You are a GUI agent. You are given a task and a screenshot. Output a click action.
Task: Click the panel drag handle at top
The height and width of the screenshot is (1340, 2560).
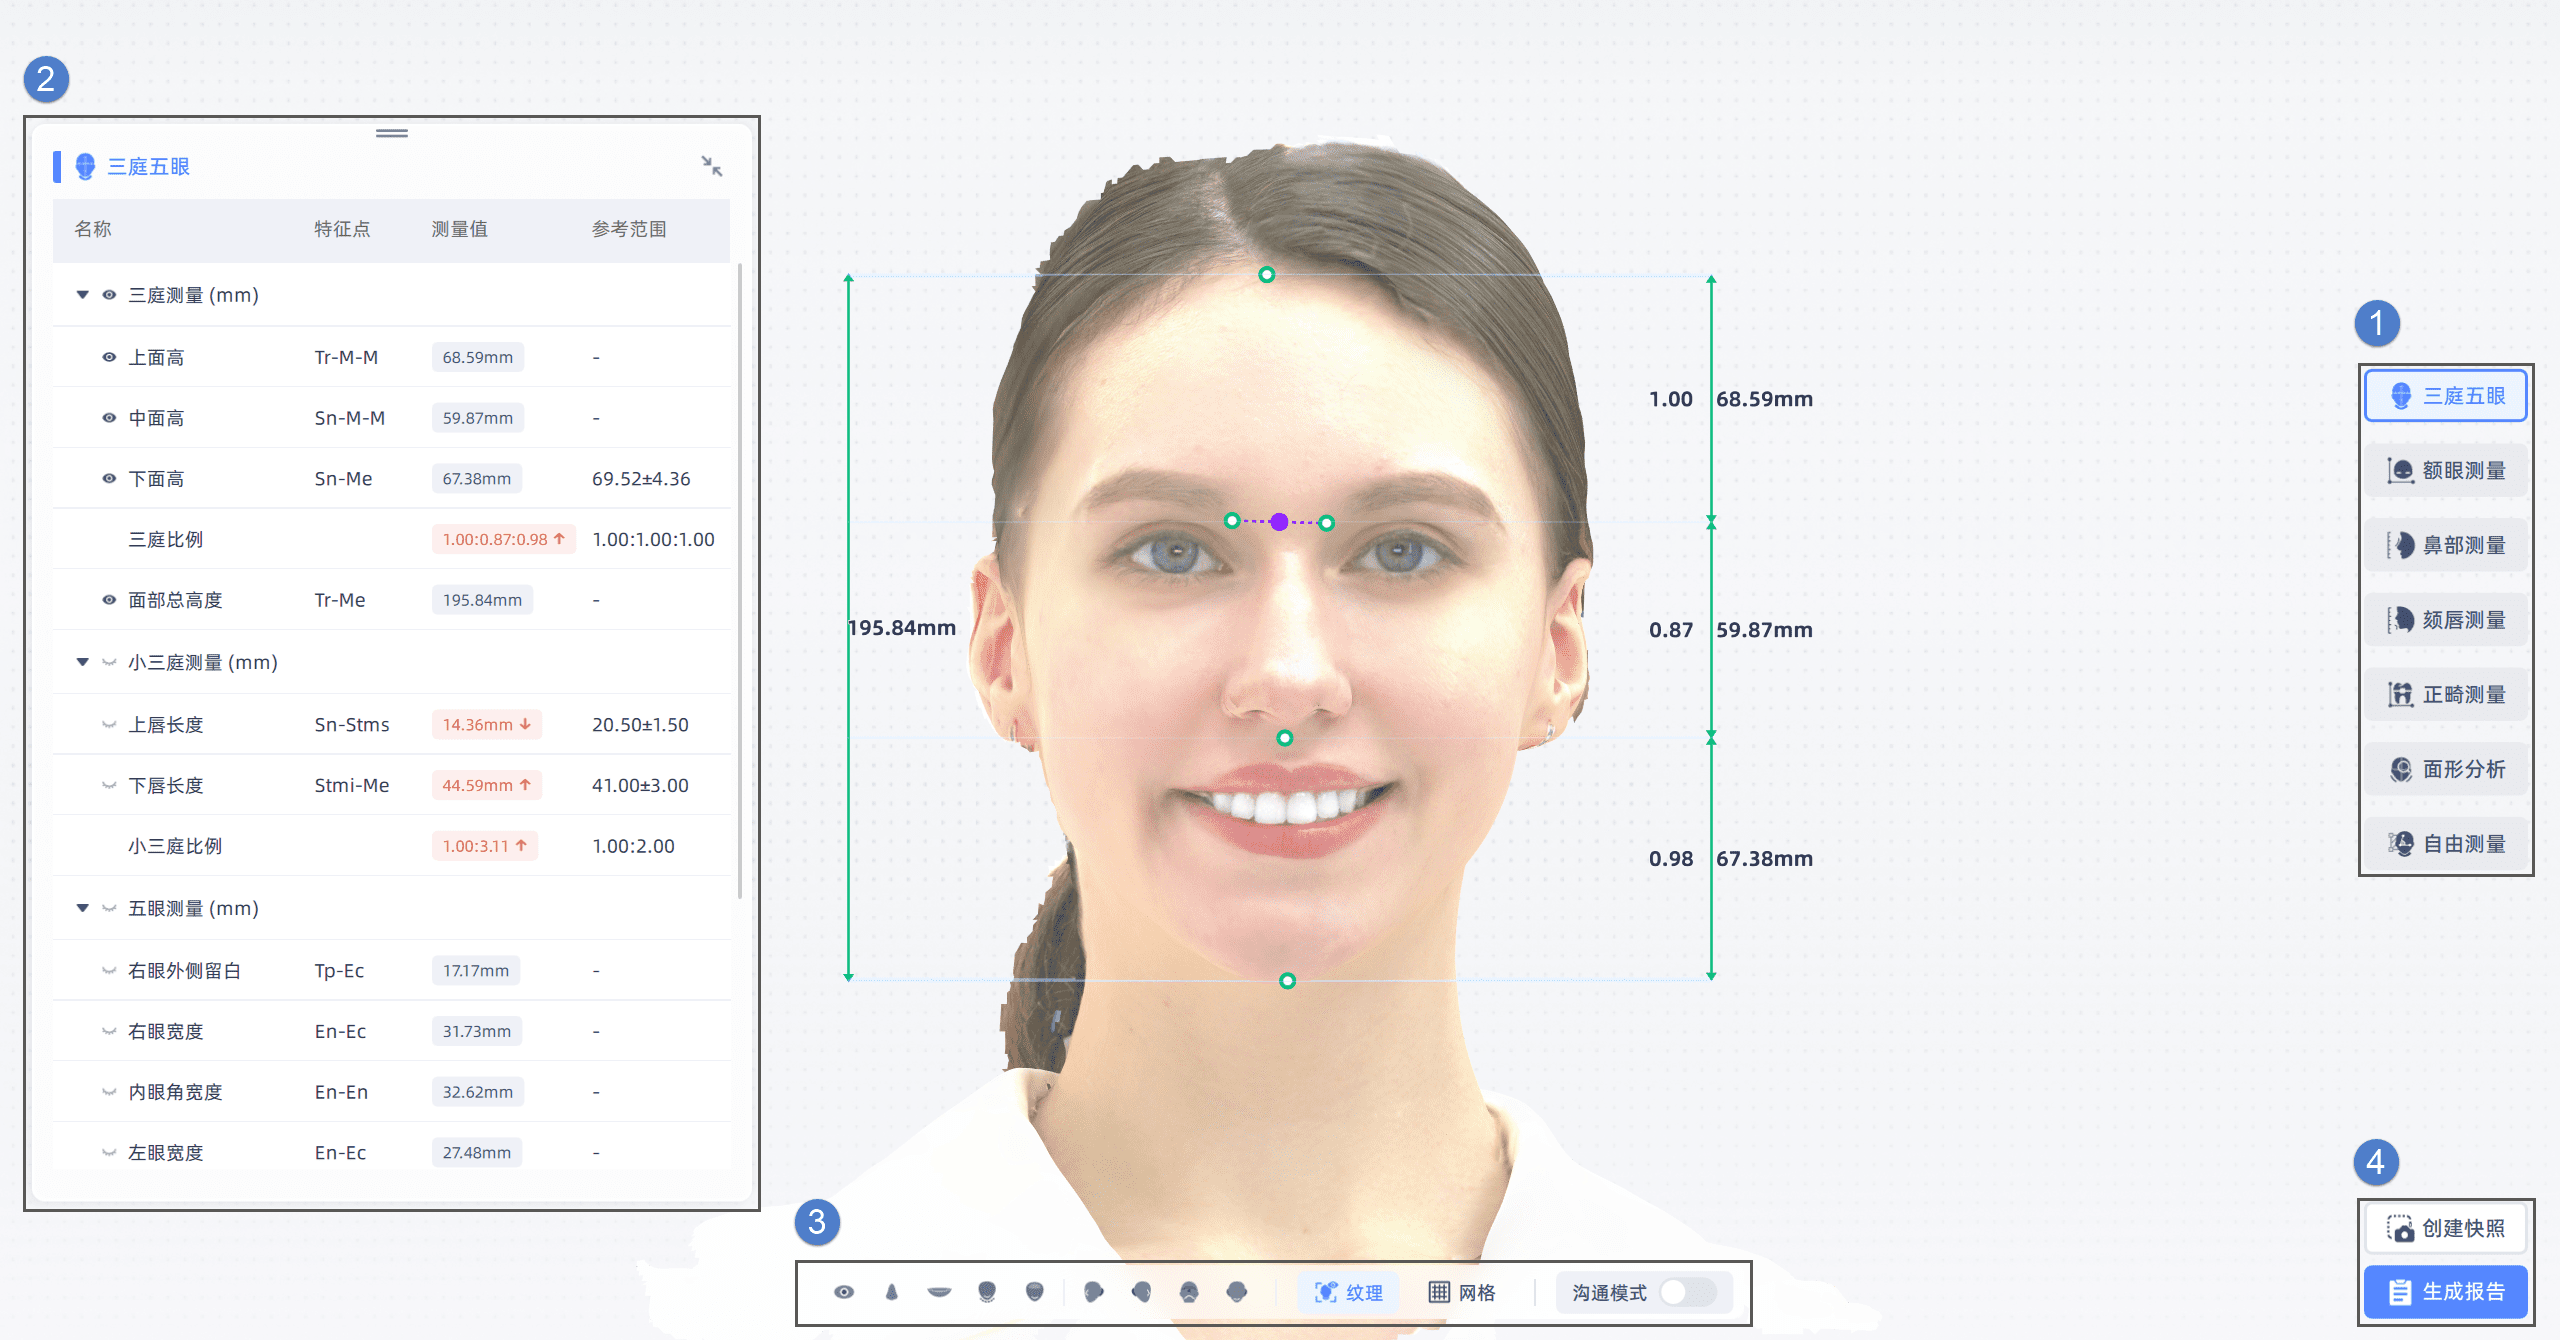pos(392,133)
